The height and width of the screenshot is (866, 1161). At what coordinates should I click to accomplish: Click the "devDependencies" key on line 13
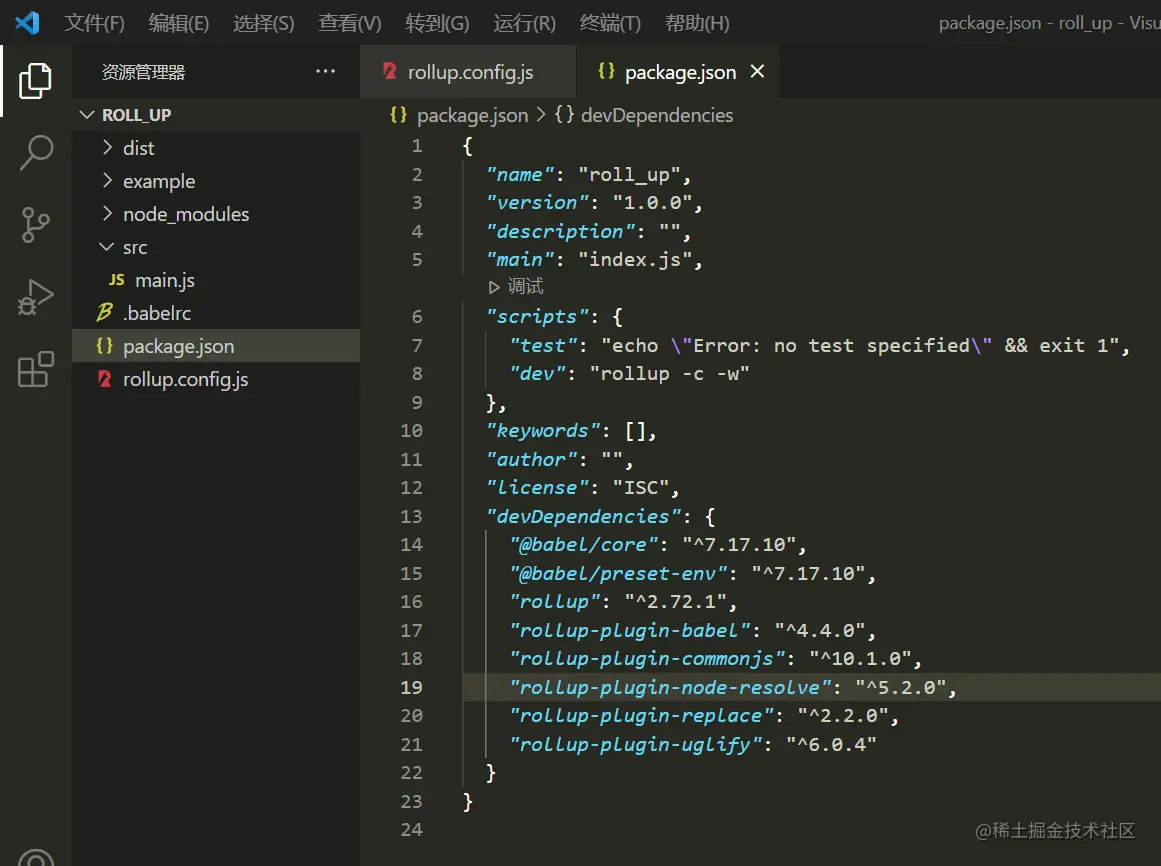coord(583,517)
